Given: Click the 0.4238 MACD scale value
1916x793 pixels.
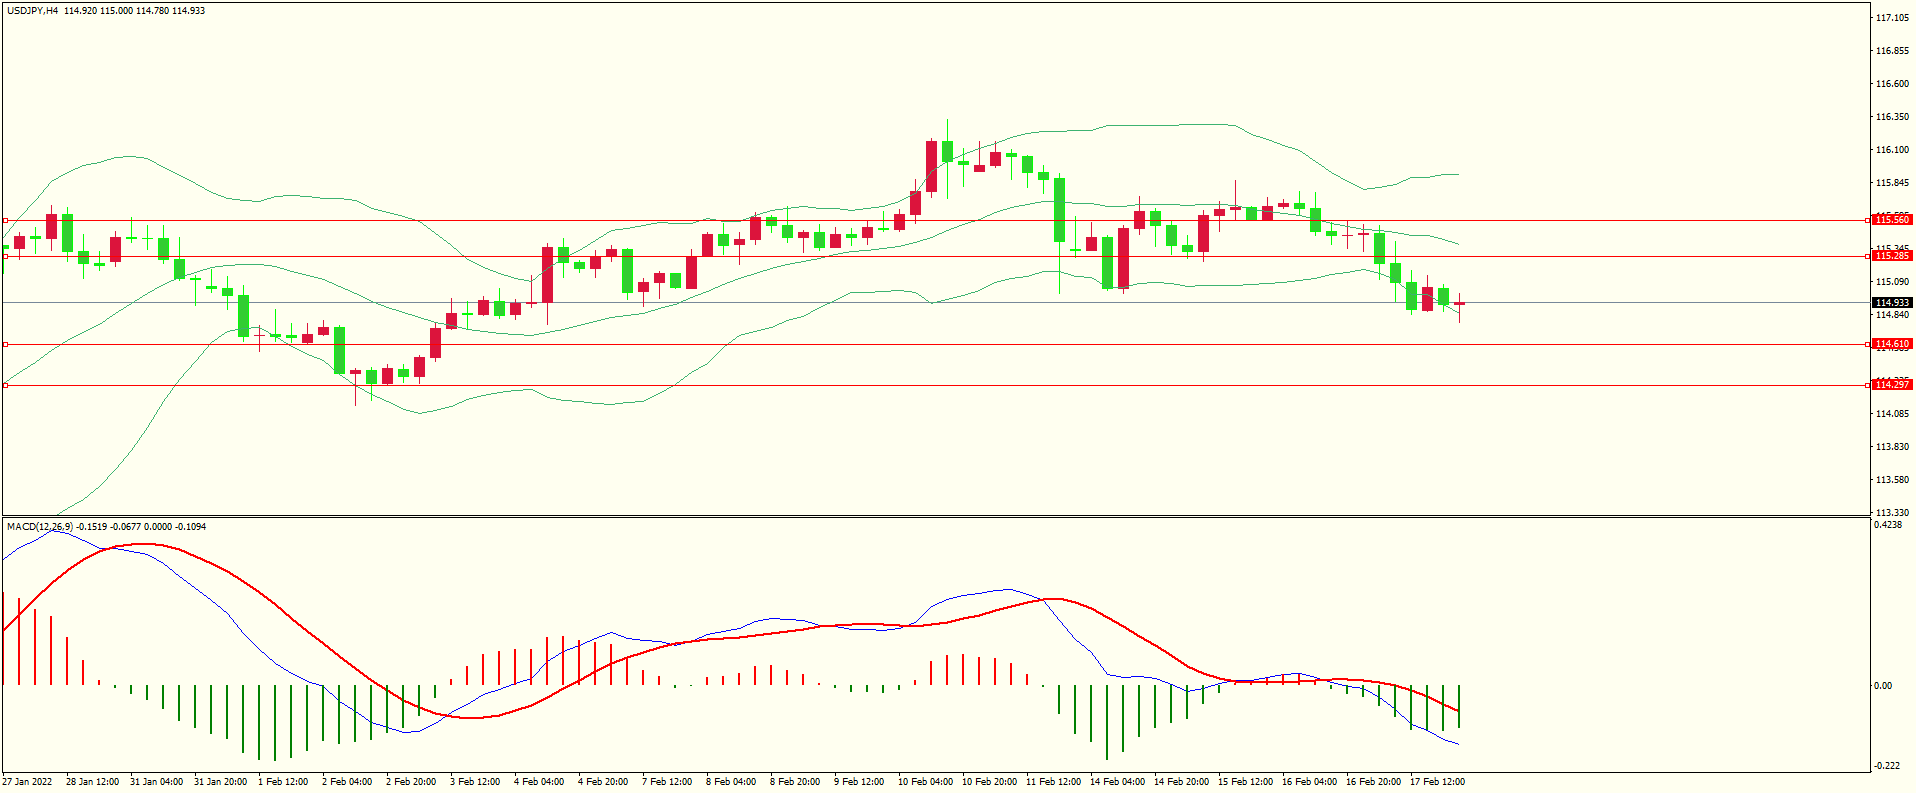Looking at the screenshot, I should coord(1888,525).
